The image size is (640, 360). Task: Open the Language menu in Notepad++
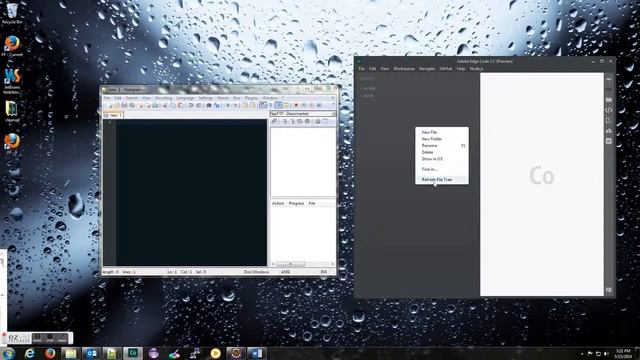pos(185,98)
